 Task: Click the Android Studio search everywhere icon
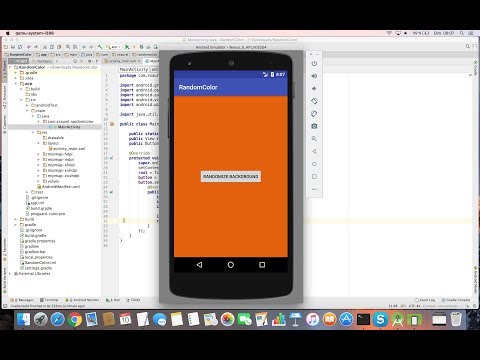(x=468, y=47)
